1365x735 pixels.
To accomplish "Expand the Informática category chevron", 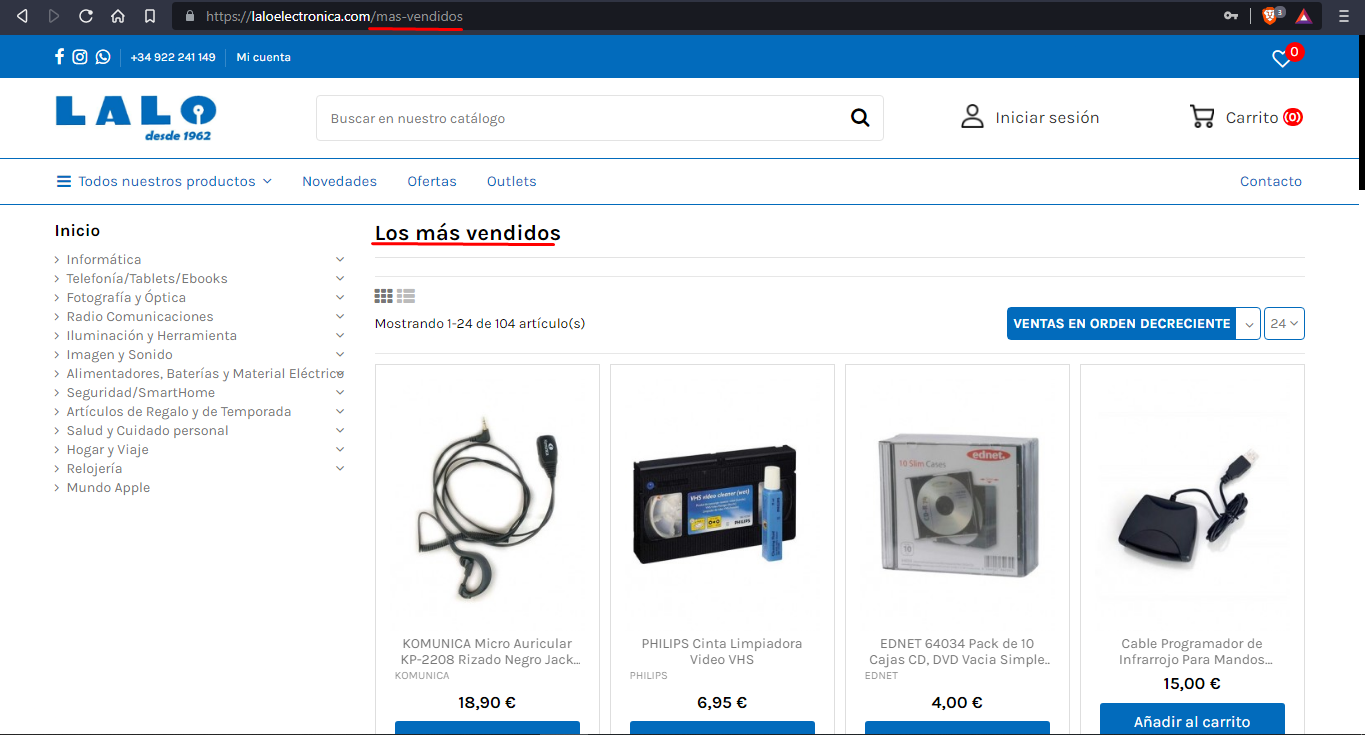I will [x=340, y=259].
